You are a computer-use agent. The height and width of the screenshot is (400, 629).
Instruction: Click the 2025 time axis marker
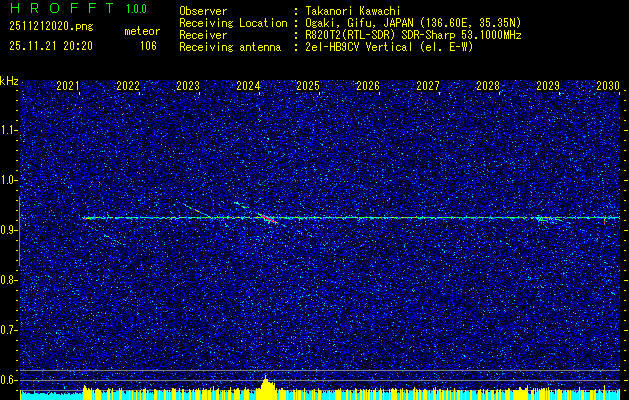[x=308, y=86]
